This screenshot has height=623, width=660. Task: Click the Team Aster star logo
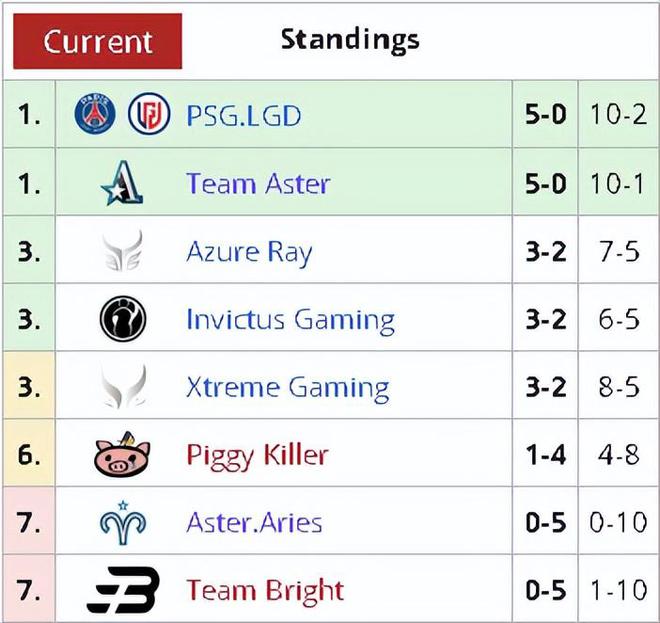click(x=122, y=182)
